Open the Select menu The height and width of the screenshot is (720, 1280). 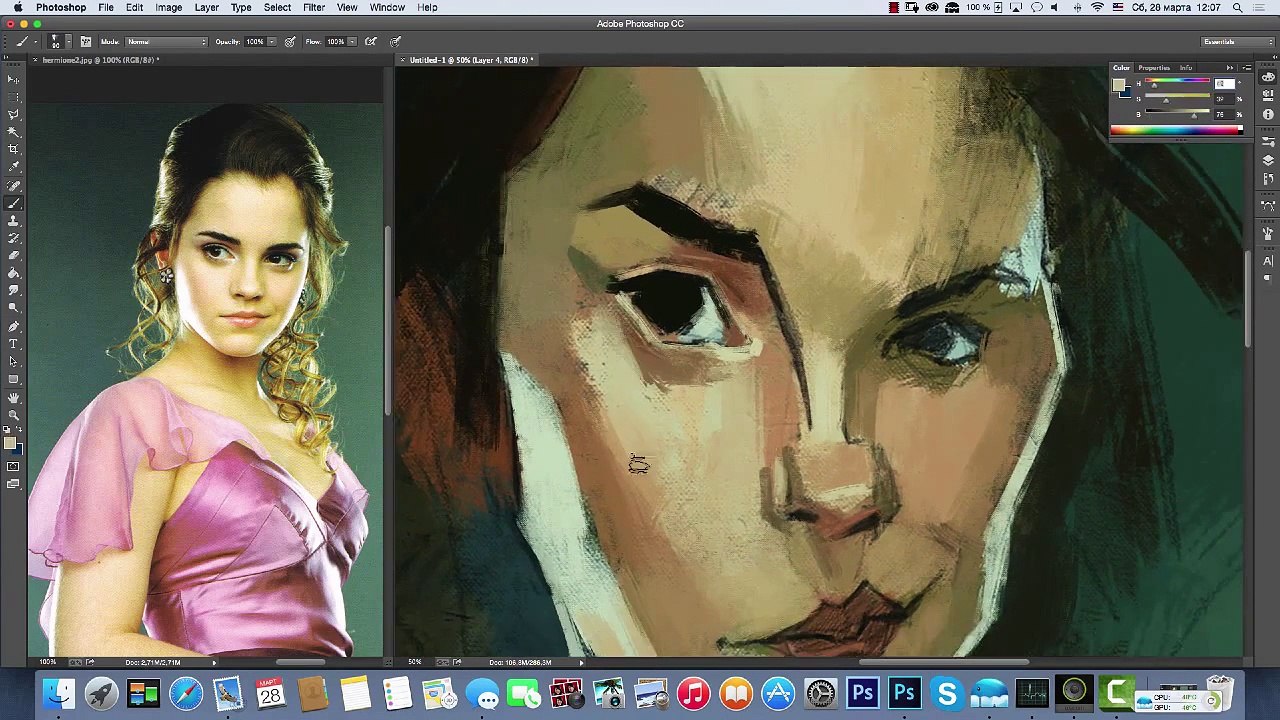click(277, 7)
